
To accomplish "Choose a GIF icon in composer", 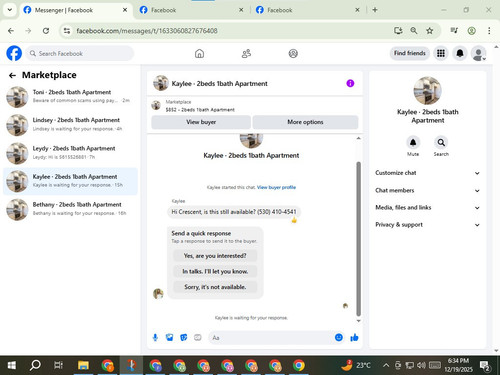I will 198,338.
